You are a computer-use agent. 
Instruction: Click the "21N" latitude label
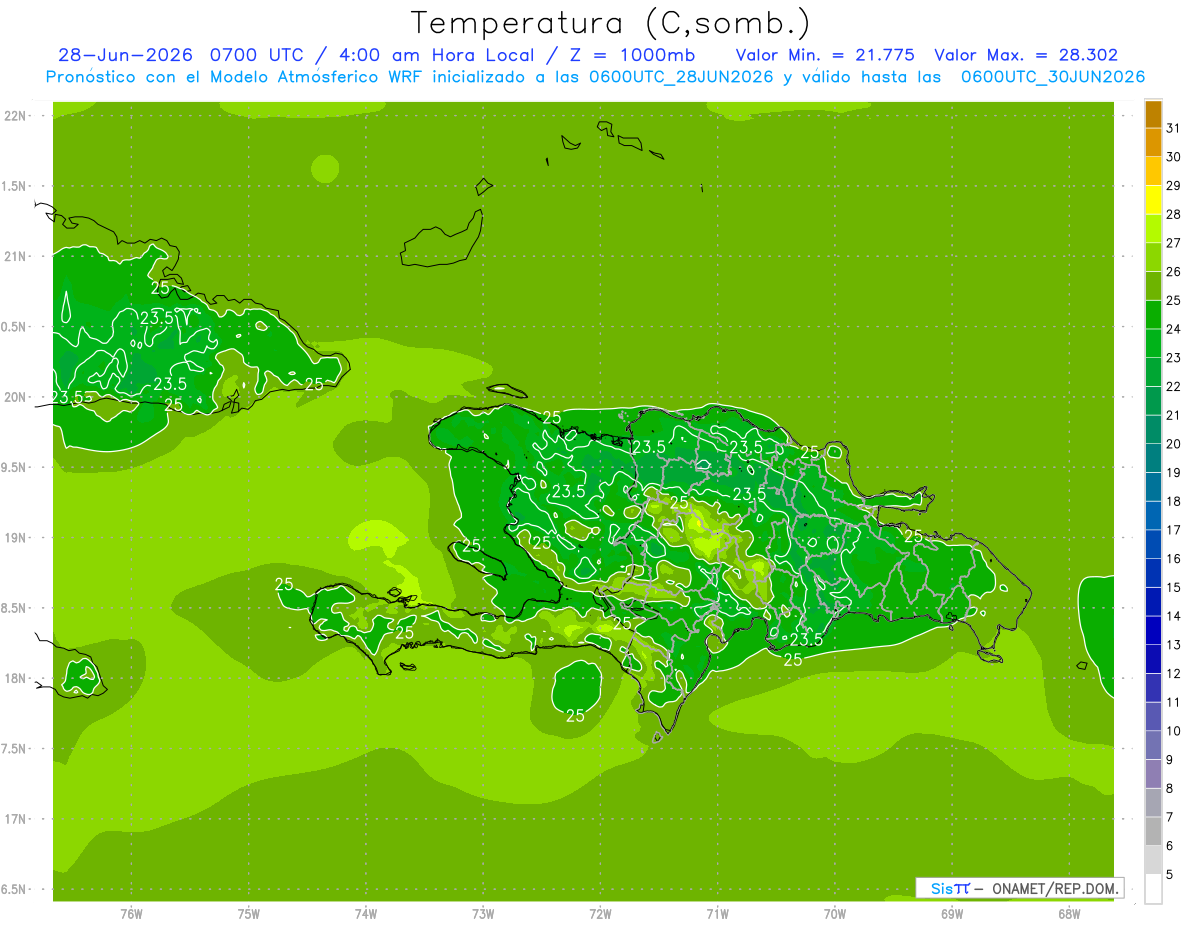(16, 256)
